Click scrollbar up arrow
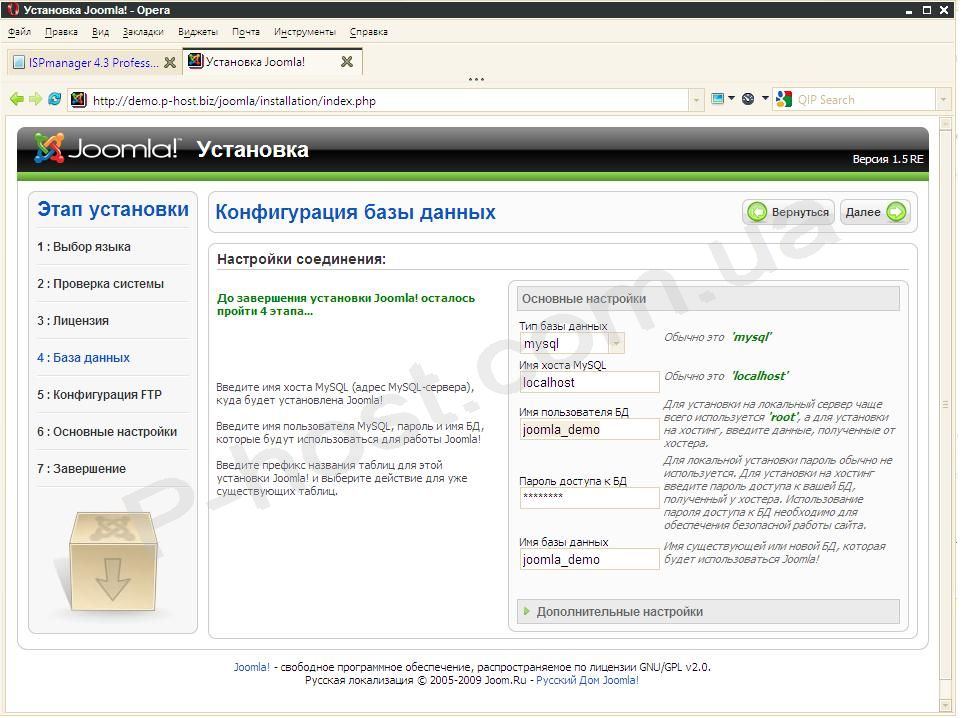Viewport: 962px width, 718px height. pos(945,123)
